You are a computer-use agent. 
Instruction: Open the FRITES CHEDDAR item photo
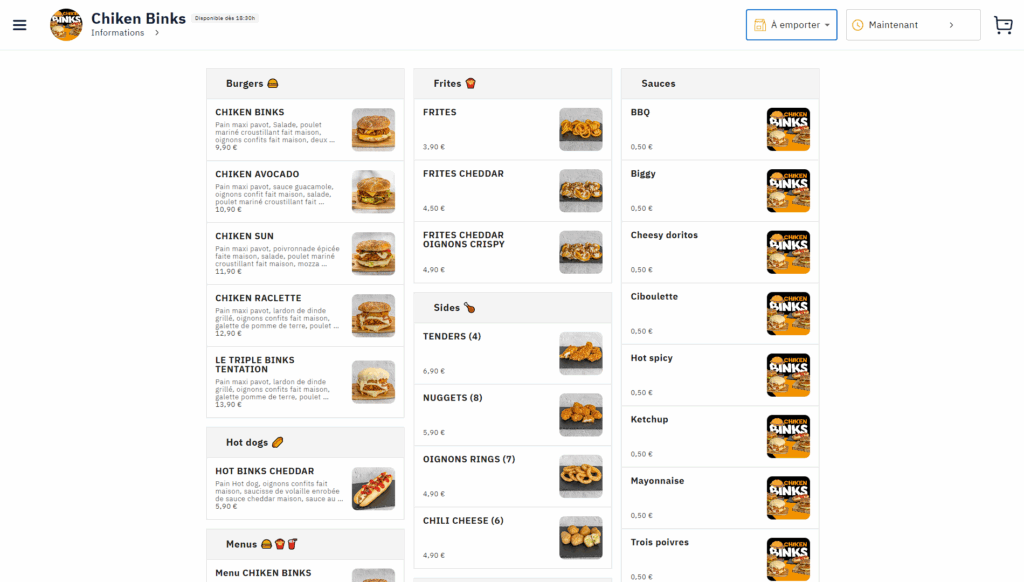pyautogui.click(x=581, y=191)
